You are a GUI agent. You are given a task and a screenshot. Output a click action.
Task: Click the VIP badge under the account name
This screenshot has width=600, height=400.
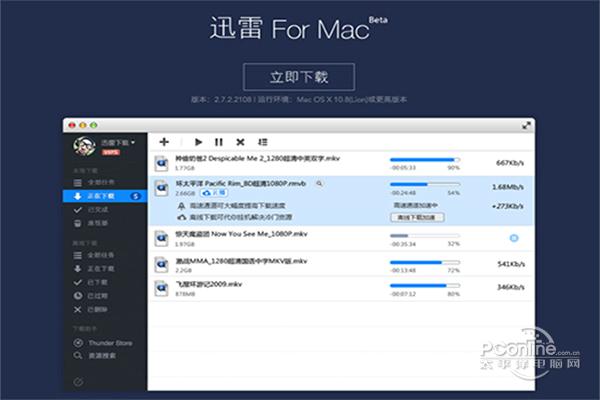pos(111,152)
